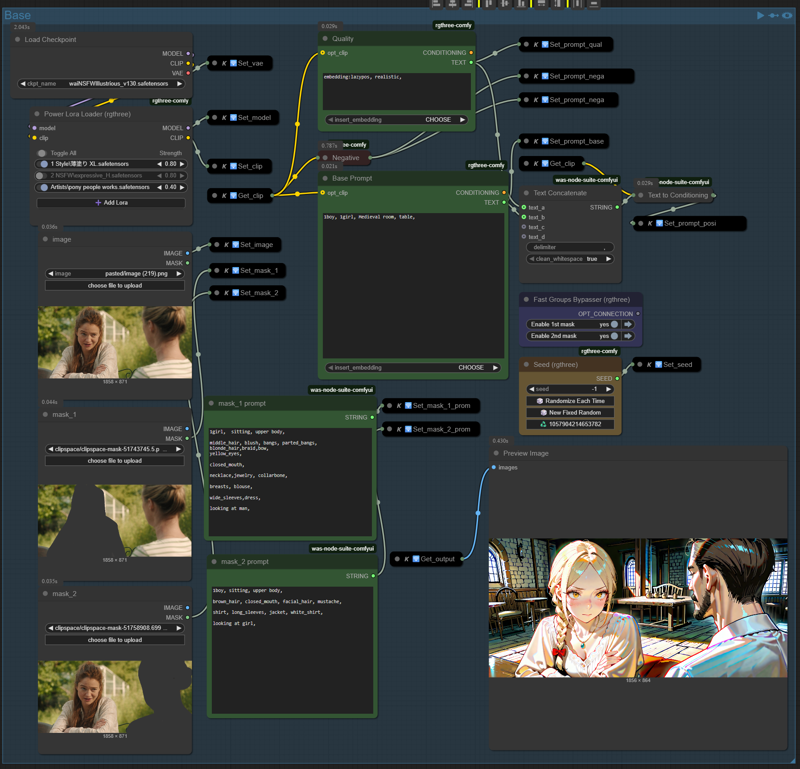Toggle the 1 Style XL.safetensors lora switch
800x769 pixels.
43,164
